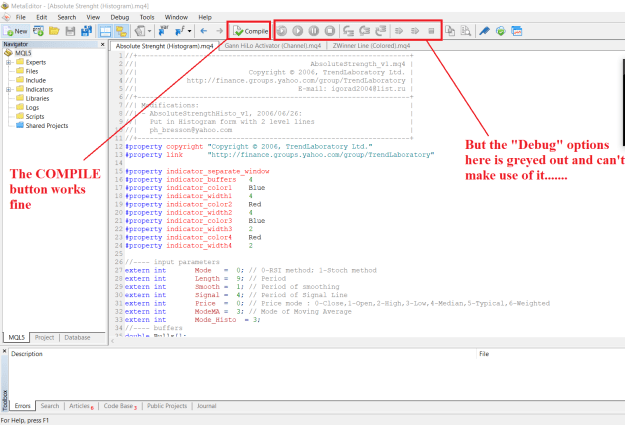Switch Navigator to the Database tab
625x425 pixels.
point(77,338)
